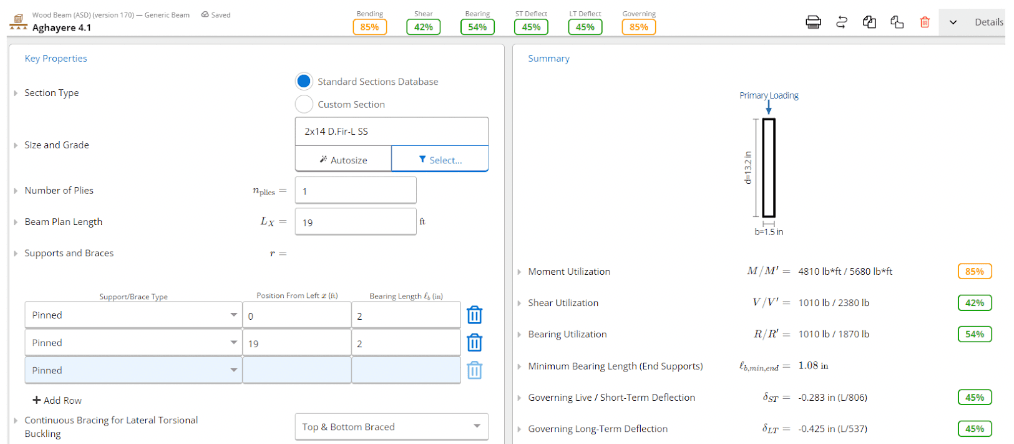This screenshot has height=444, width=1014.
Task: Click the trash icon on the empty Pinned row
Action: pyautogui.click(x=474, y=370)
